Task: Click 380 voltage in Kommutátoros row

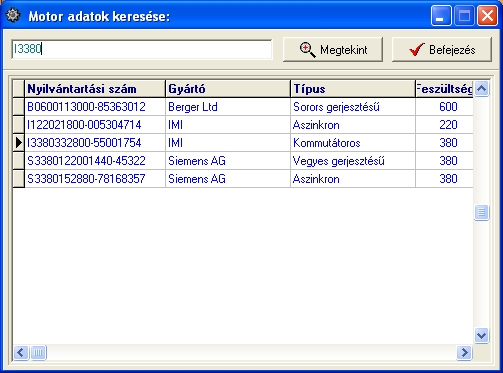Action: click(x=444, y=143)
